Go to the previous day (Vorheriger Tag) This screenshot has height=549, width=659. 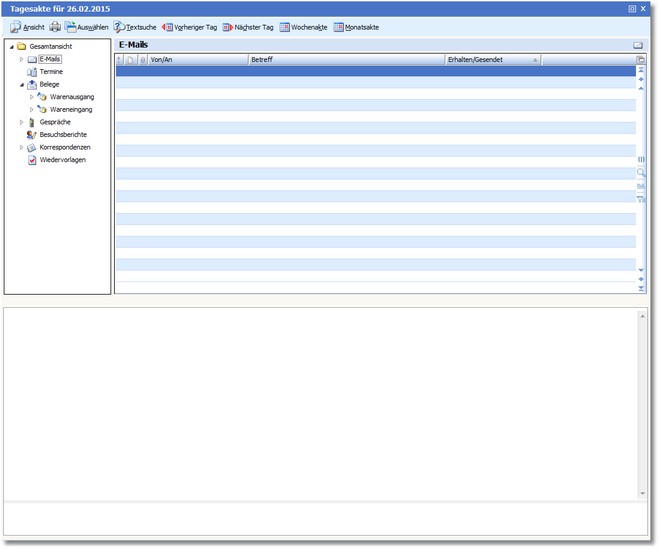[188, 27]
